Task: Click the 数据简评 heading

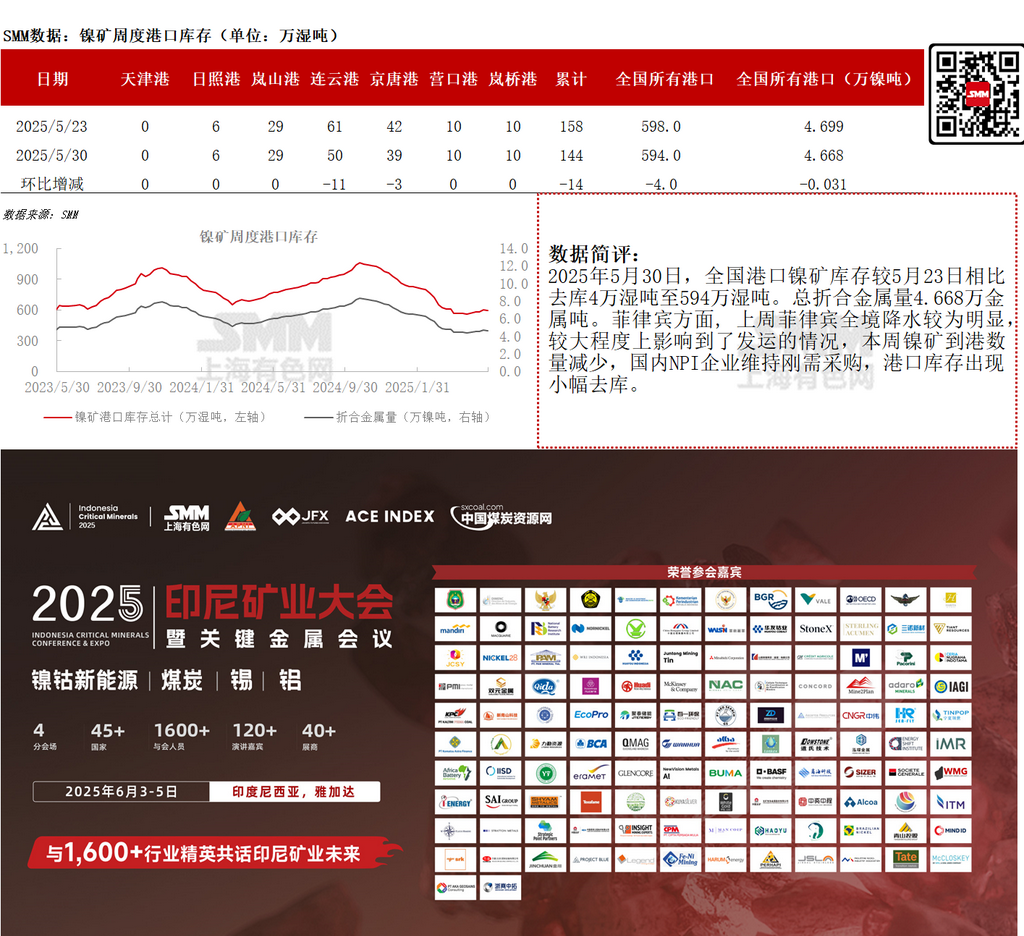Action: [x=594, y=253]
